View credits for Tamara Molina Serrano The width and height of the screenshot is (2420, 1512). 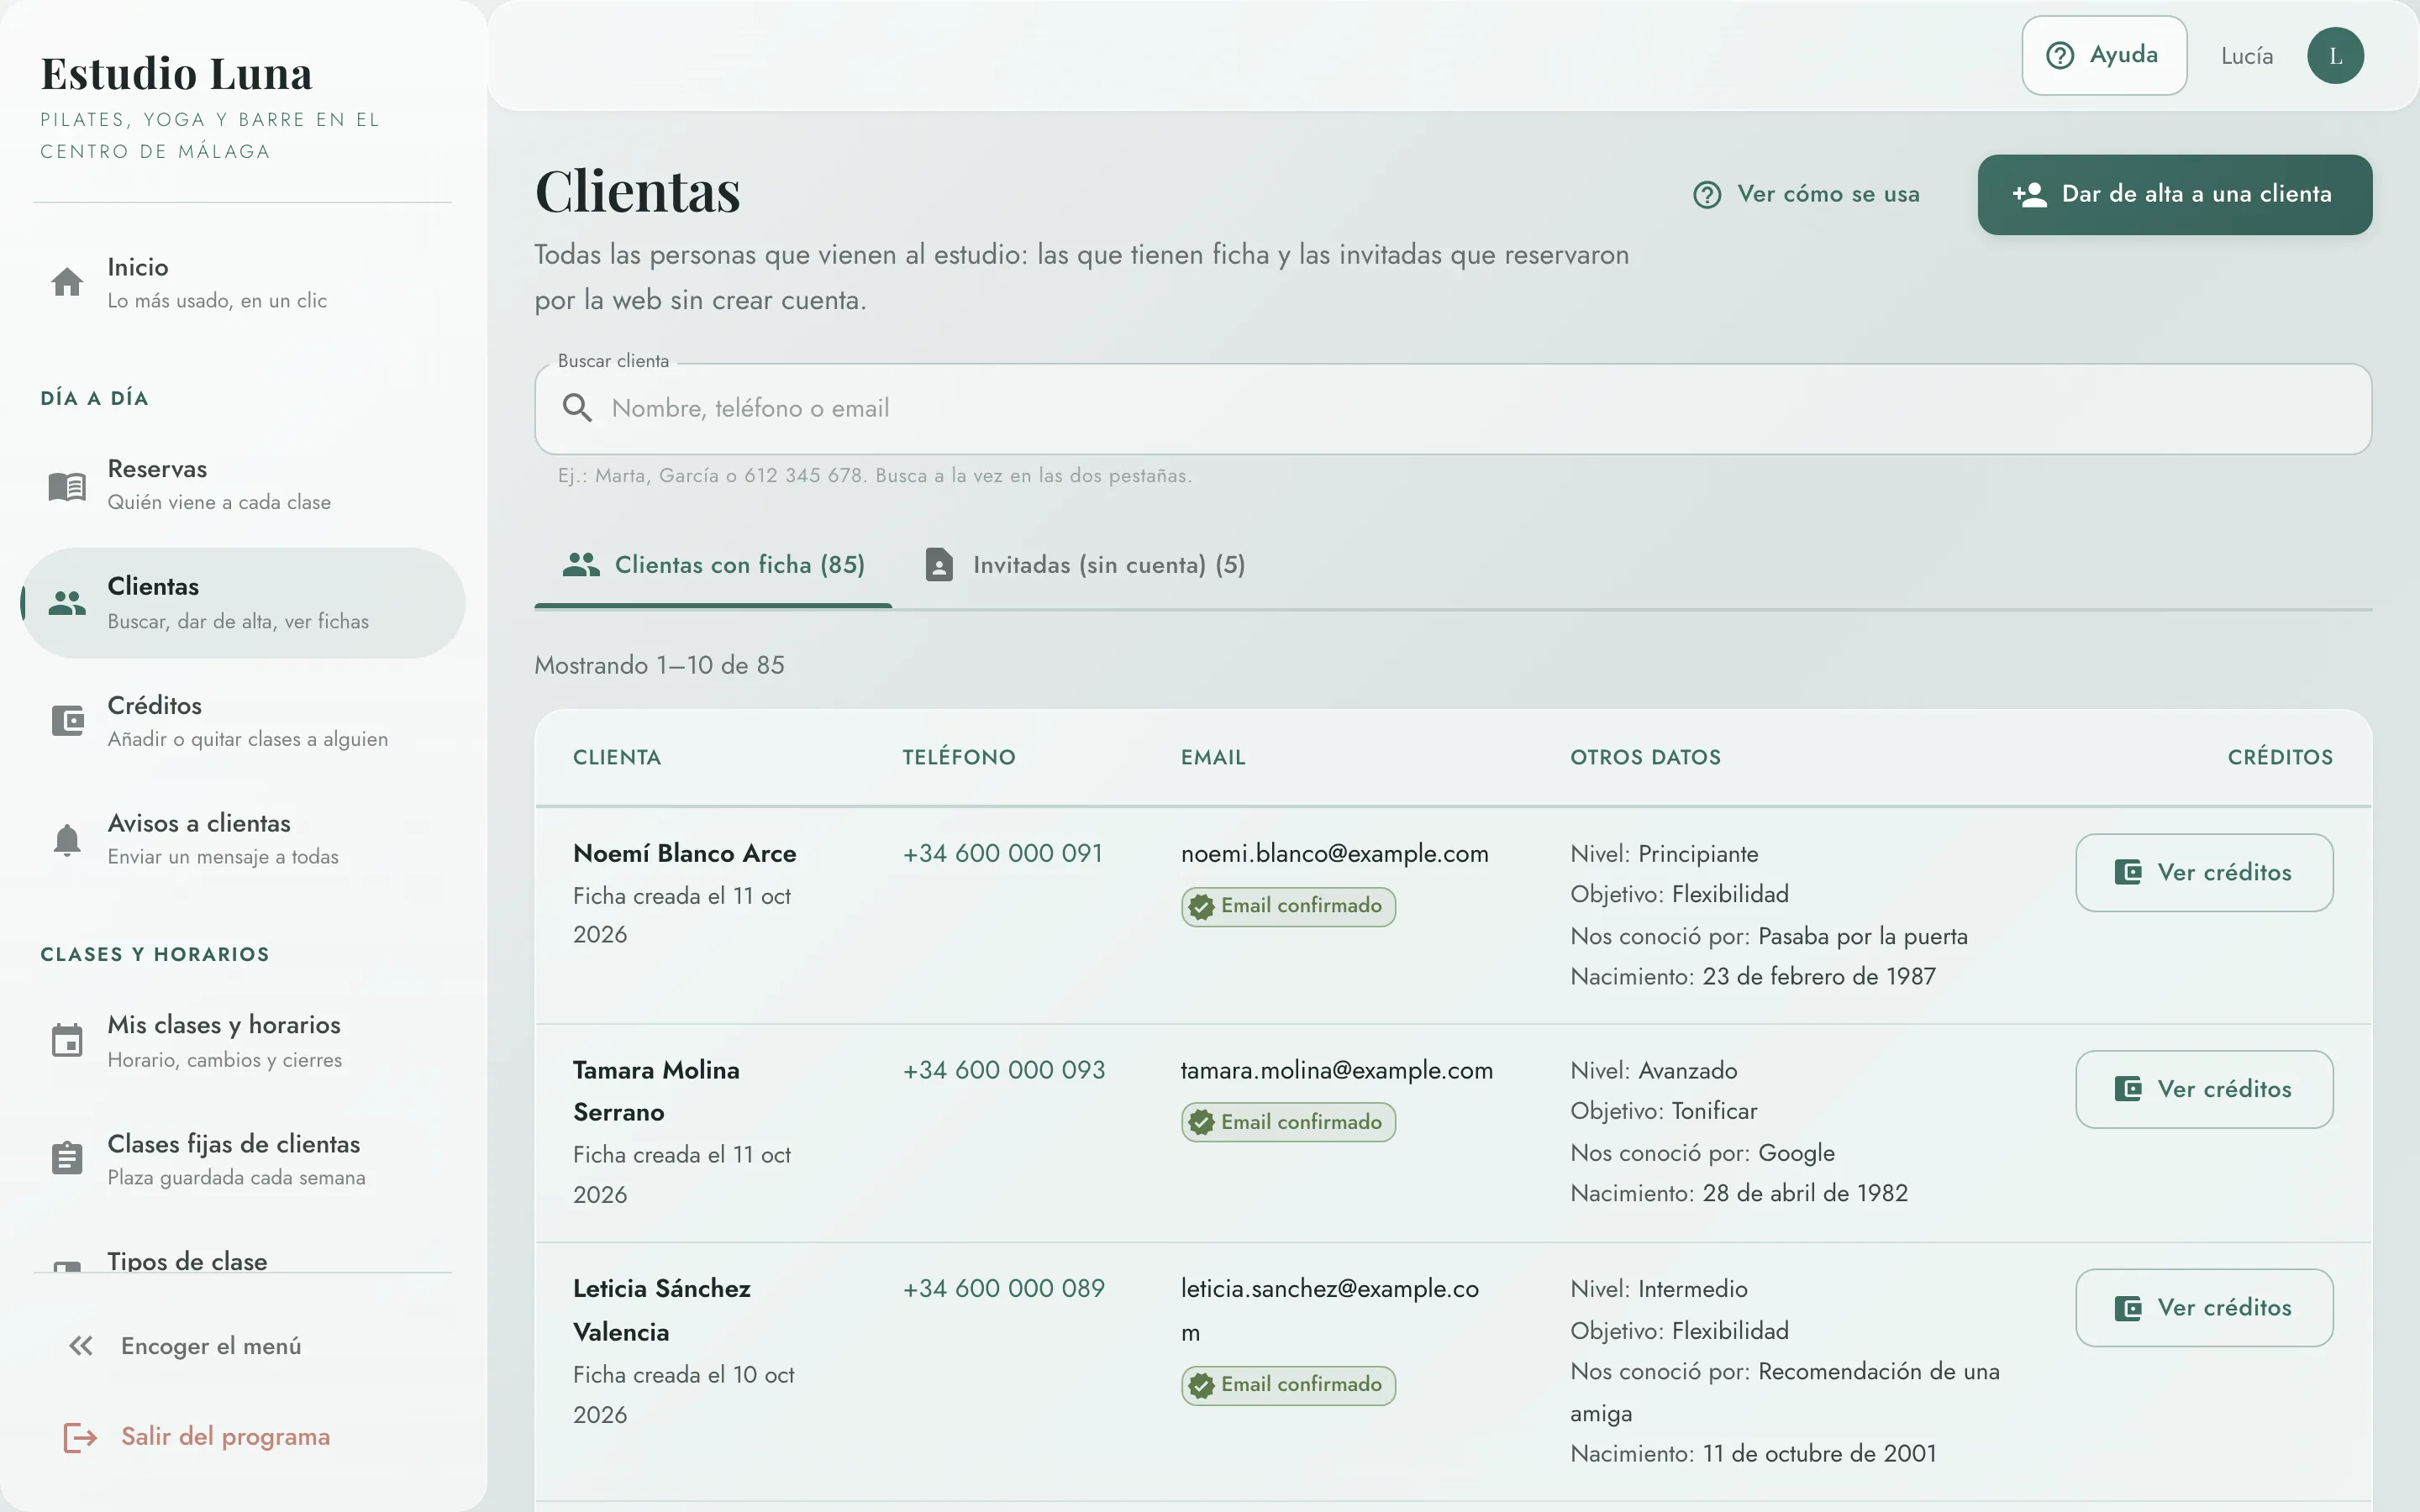coord(2204,1089)
